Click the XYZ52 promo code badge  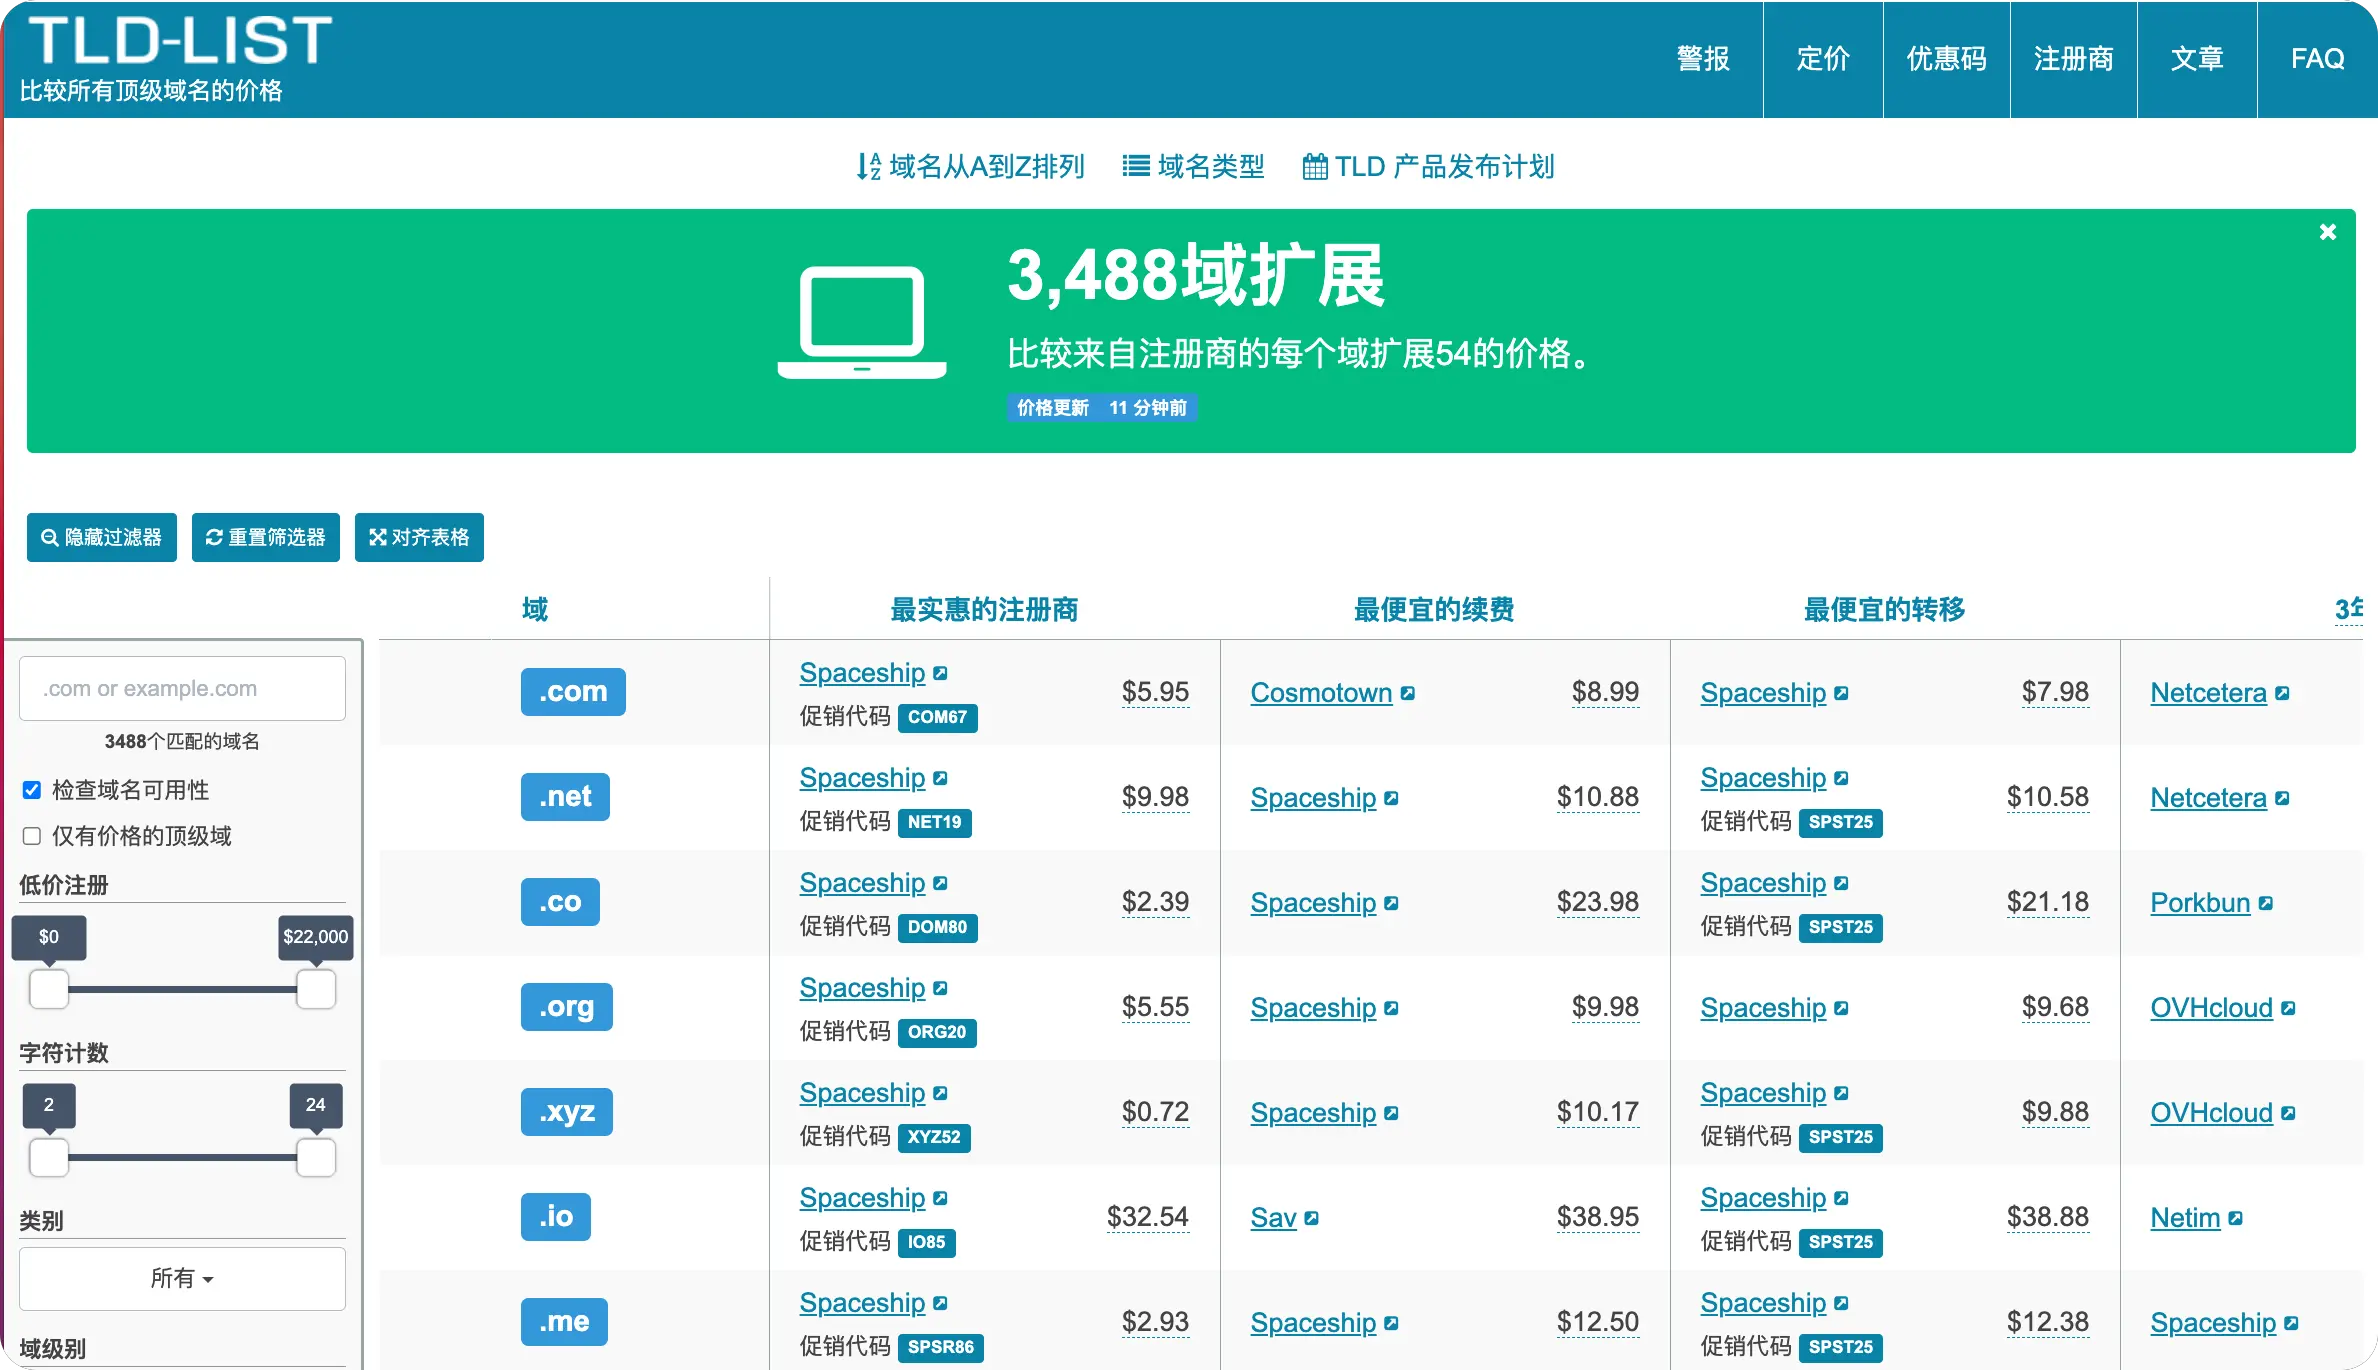(934, 1138)
